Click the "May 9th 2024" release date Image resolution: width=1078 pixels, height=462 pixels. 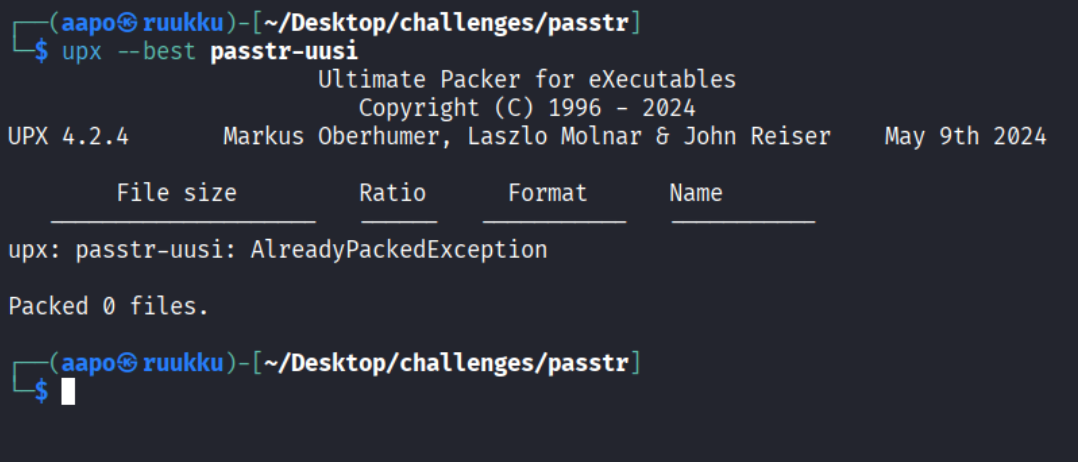click(965, 136)
